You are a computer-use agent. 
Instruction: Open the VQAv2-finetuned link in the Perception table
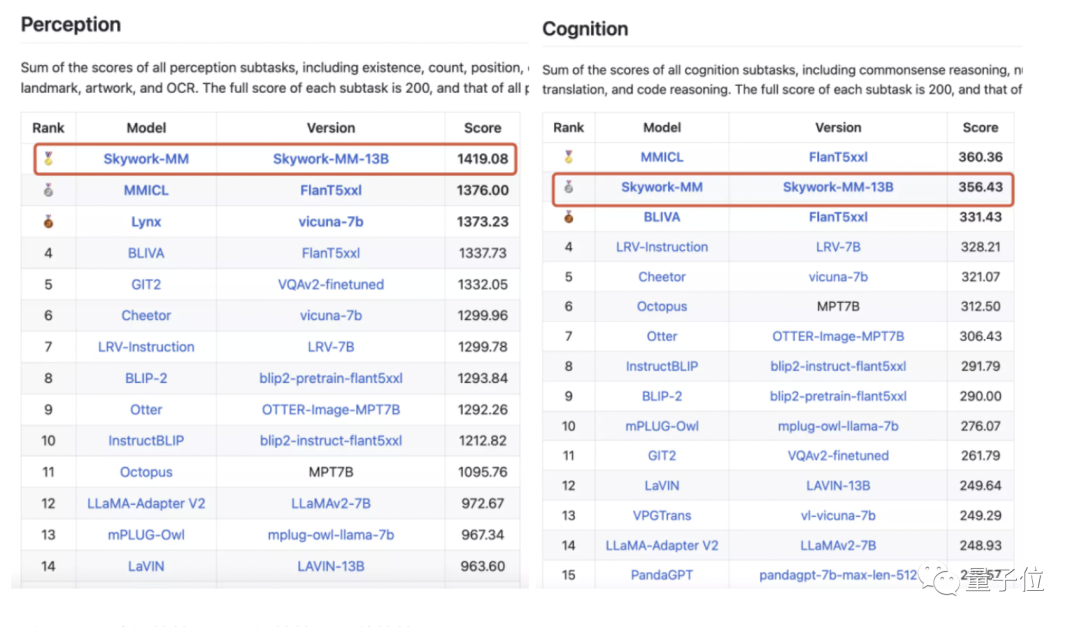(331, 285)
